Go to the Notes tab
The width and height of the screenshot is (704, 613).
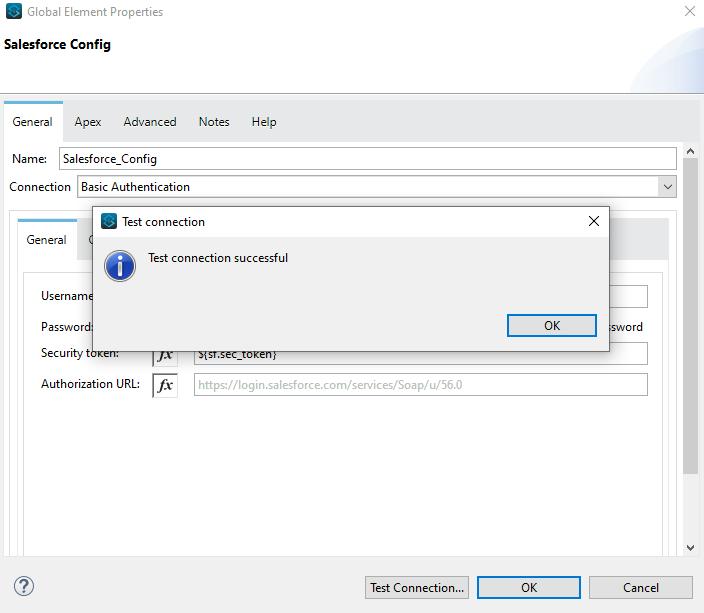[214, 122]
